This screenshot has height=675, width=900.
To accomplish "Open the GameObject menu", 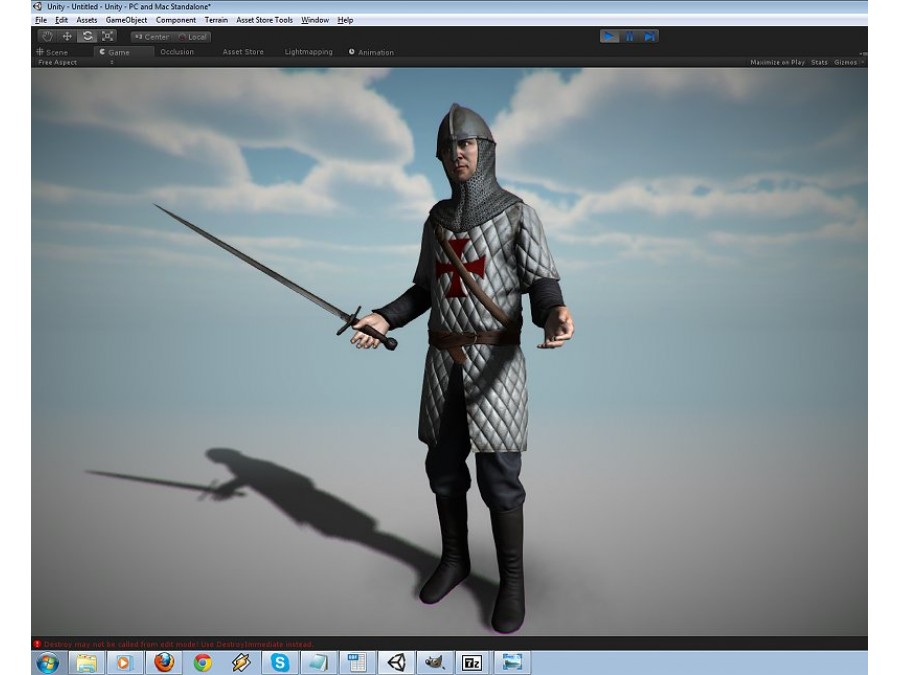I will pos(126,20).
